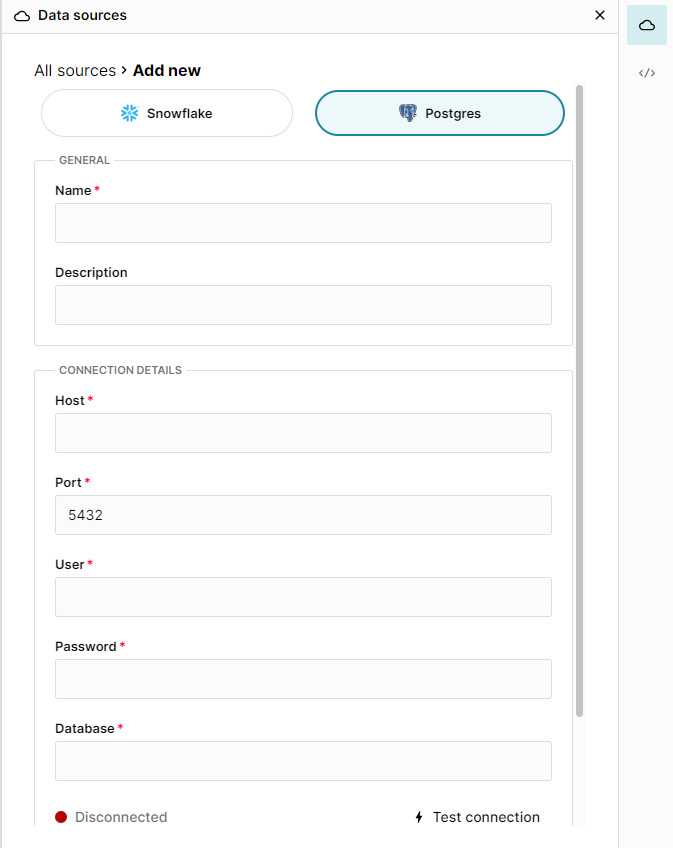
Task: Click the vertical scrollbar on the form
Action: tap(578, 400)
